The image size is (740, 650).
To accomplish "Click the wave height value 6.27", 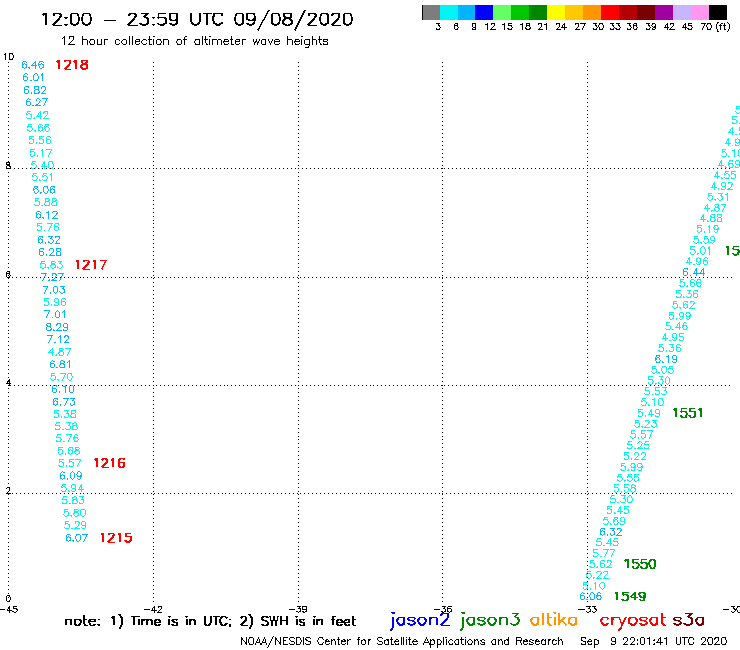I will click(37, 102).
